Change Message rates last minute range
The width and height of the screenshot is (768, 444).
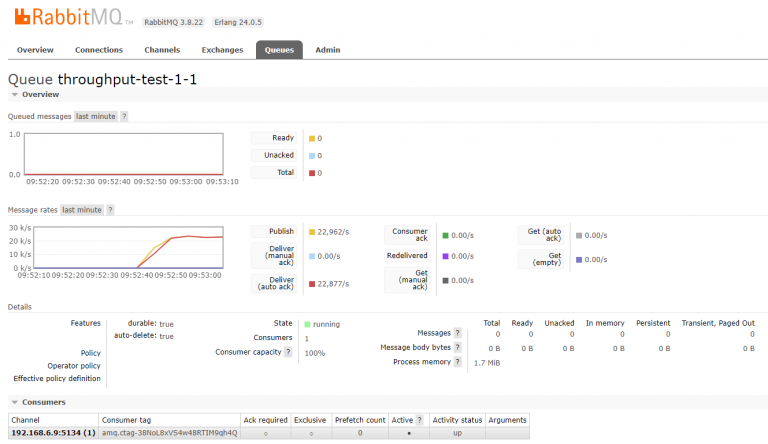click(x=82, y=210)
